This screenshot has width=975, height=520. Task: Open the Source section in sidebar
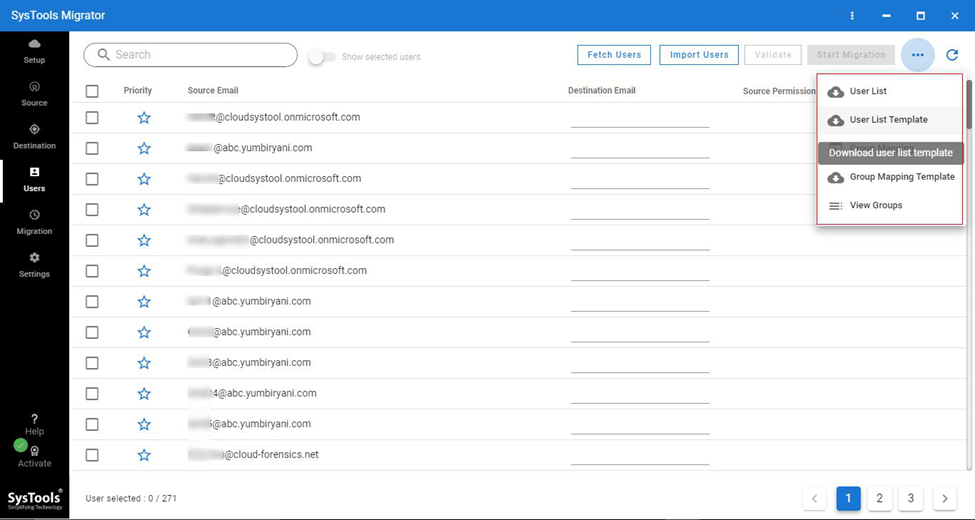[x=34, y=94]
